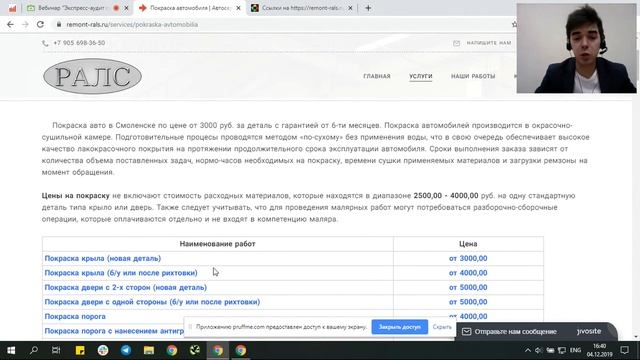Open the Windows Start menu

point(11,350)
